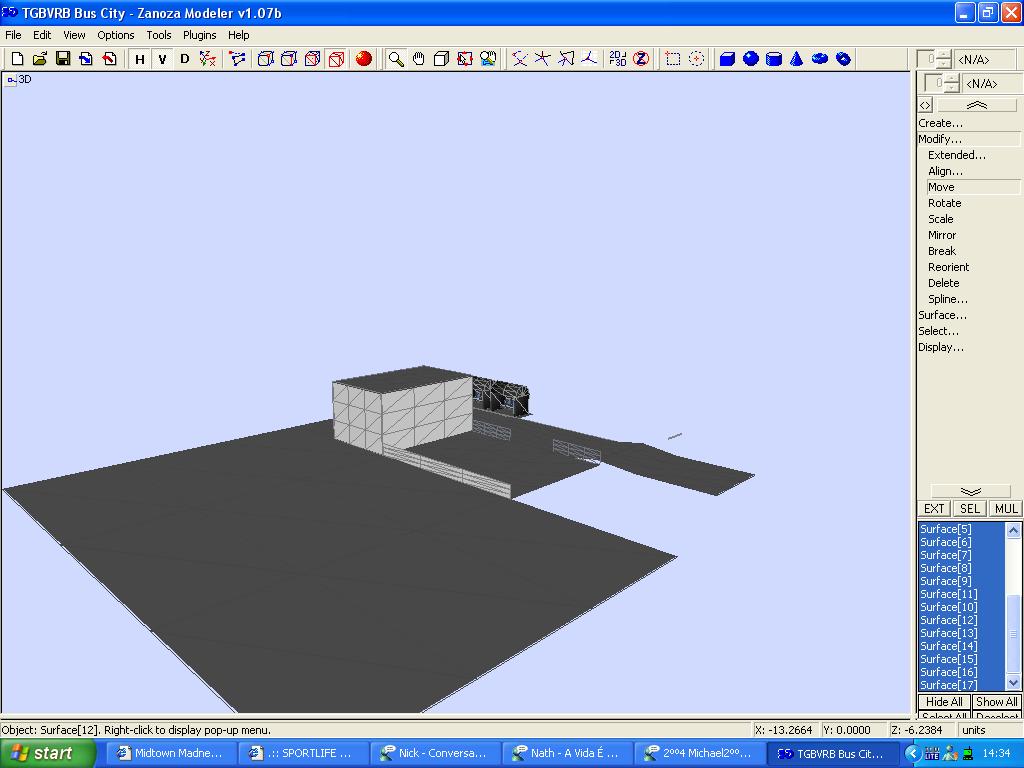This screenshot has height=768, width=1024.
Task: Create a cone primitive from the toolbar
Action: click(x=797, y=59)
